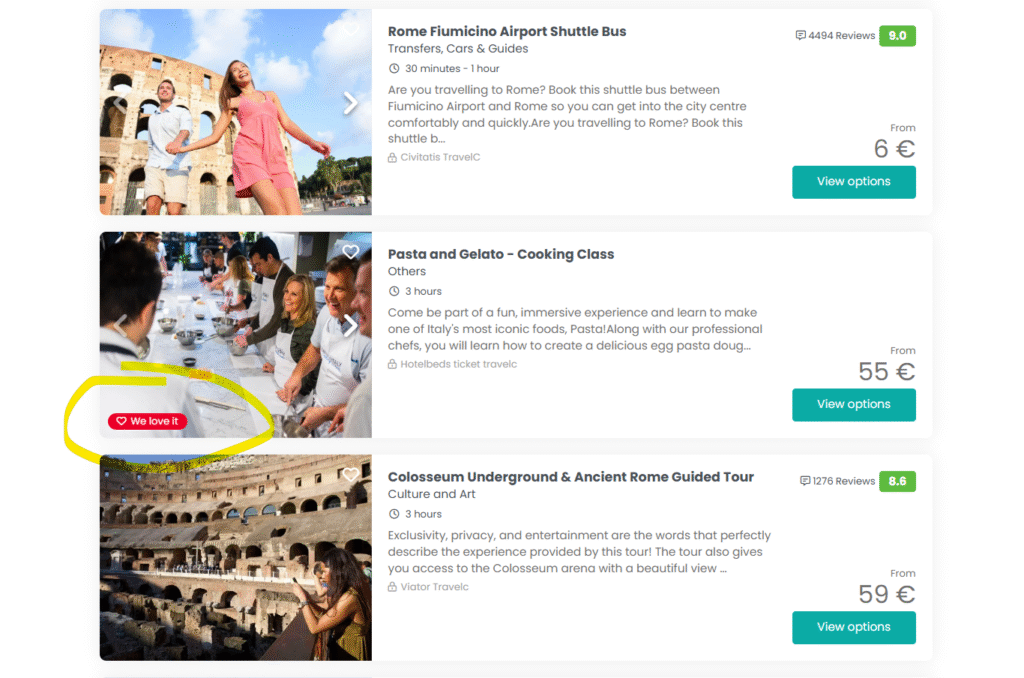Open the Pasta and Gelato - Cooking Class title

[501, 254]
